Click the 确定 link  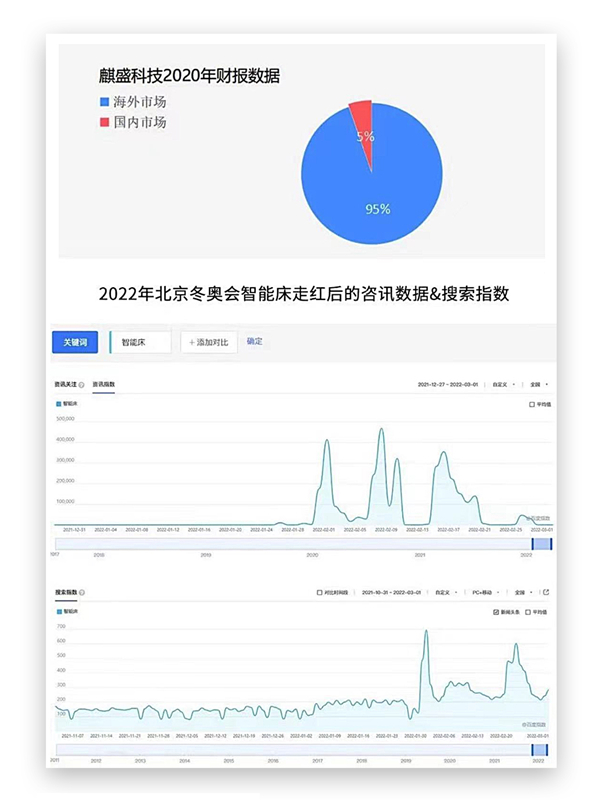255,341
